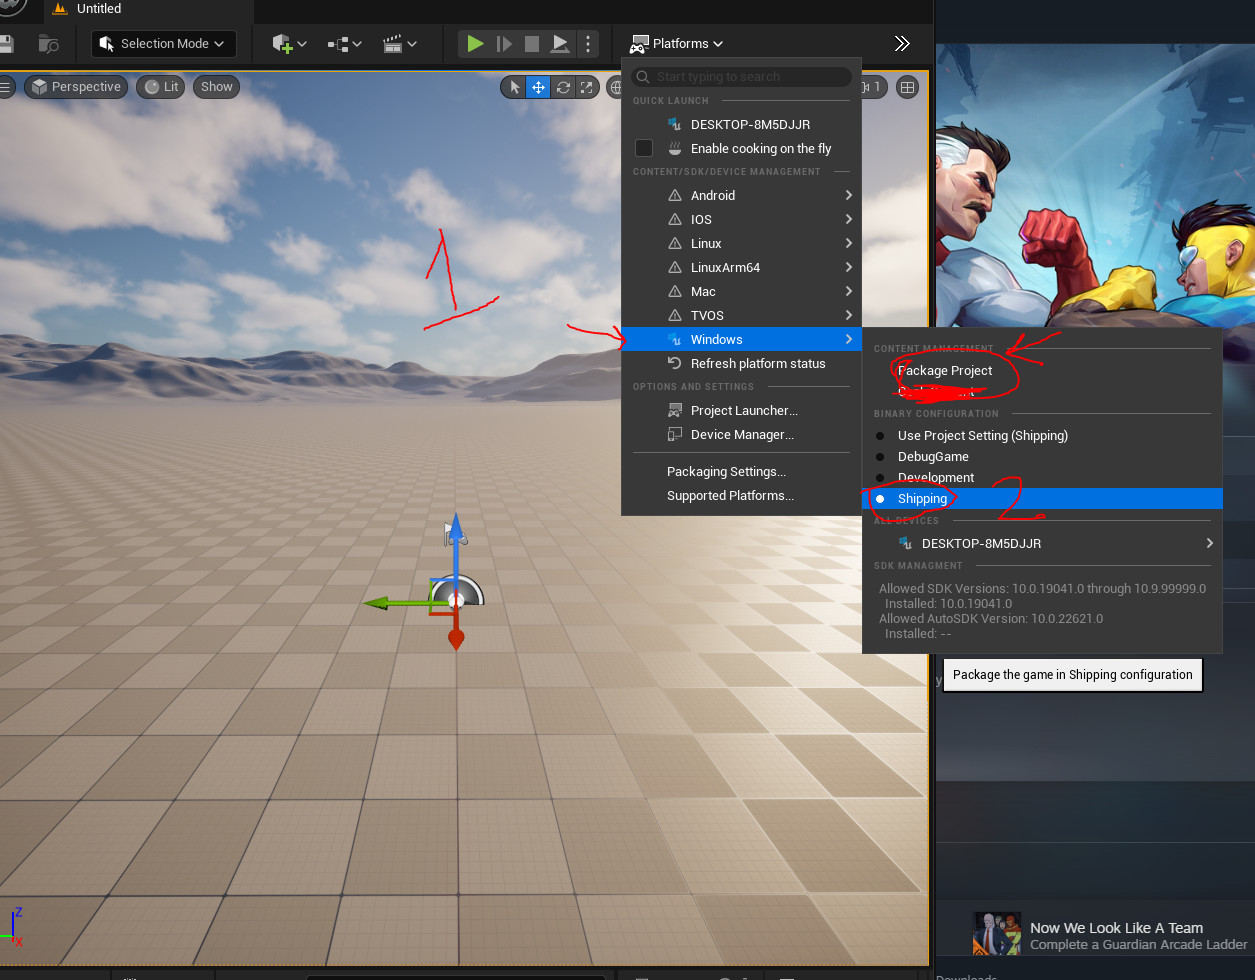Close the Platforms dropdown menu button
1255x980 pixels.
click(676, 44)
